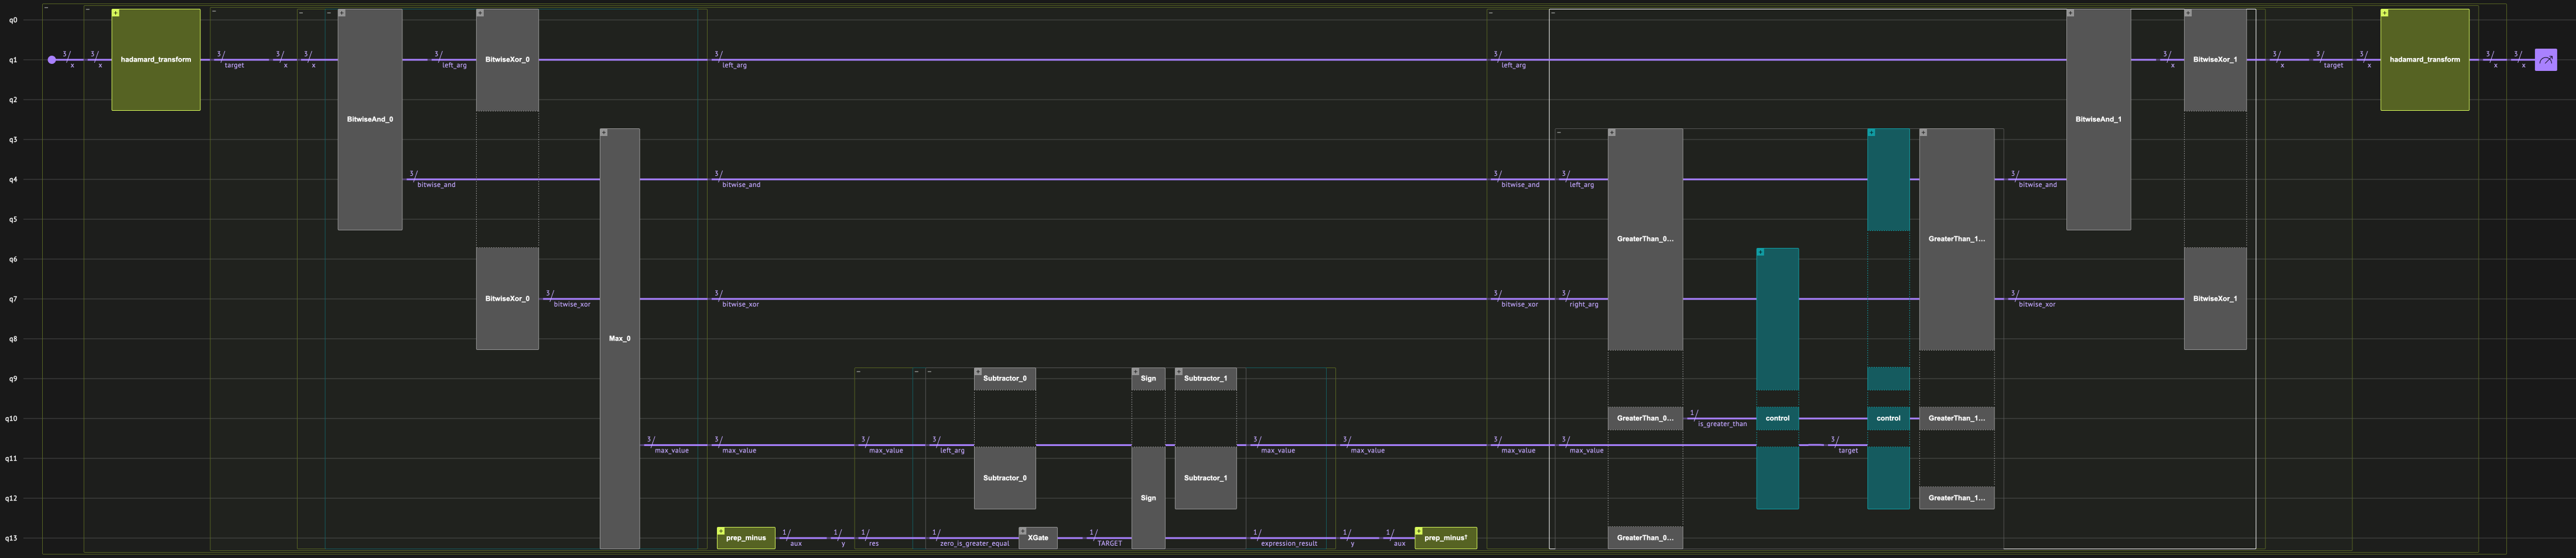This screenshot has width=2576, height=558.
Task: Collapse the group containing the res wire
Action: coord(859,372)
